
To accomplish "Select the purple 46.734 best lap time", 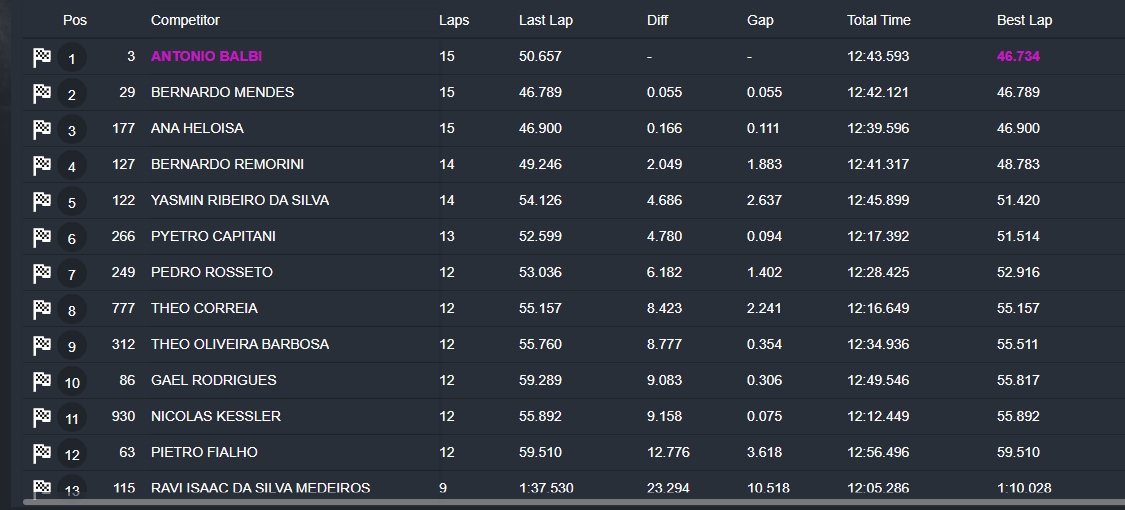I will coord(1018,56).
